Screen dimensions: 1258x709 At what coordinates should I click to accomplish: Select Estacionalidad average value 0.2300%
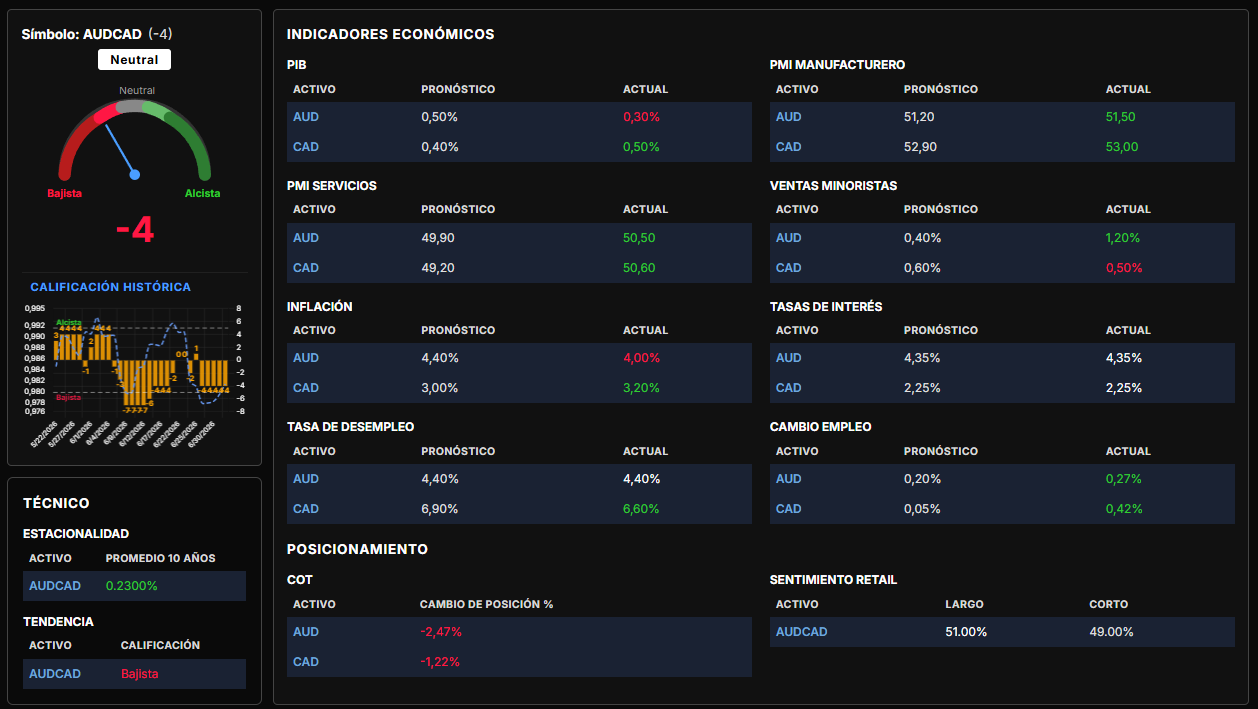[132, 586]
